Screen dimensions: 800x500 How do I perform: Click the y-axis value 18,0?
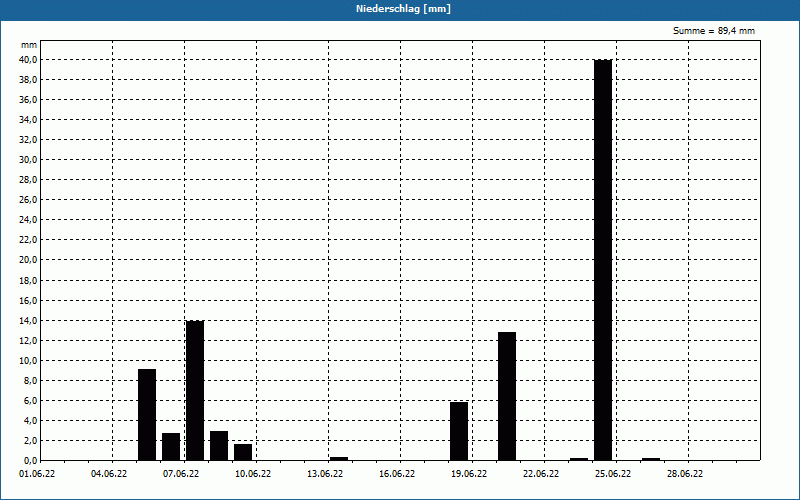click(29, 281)
